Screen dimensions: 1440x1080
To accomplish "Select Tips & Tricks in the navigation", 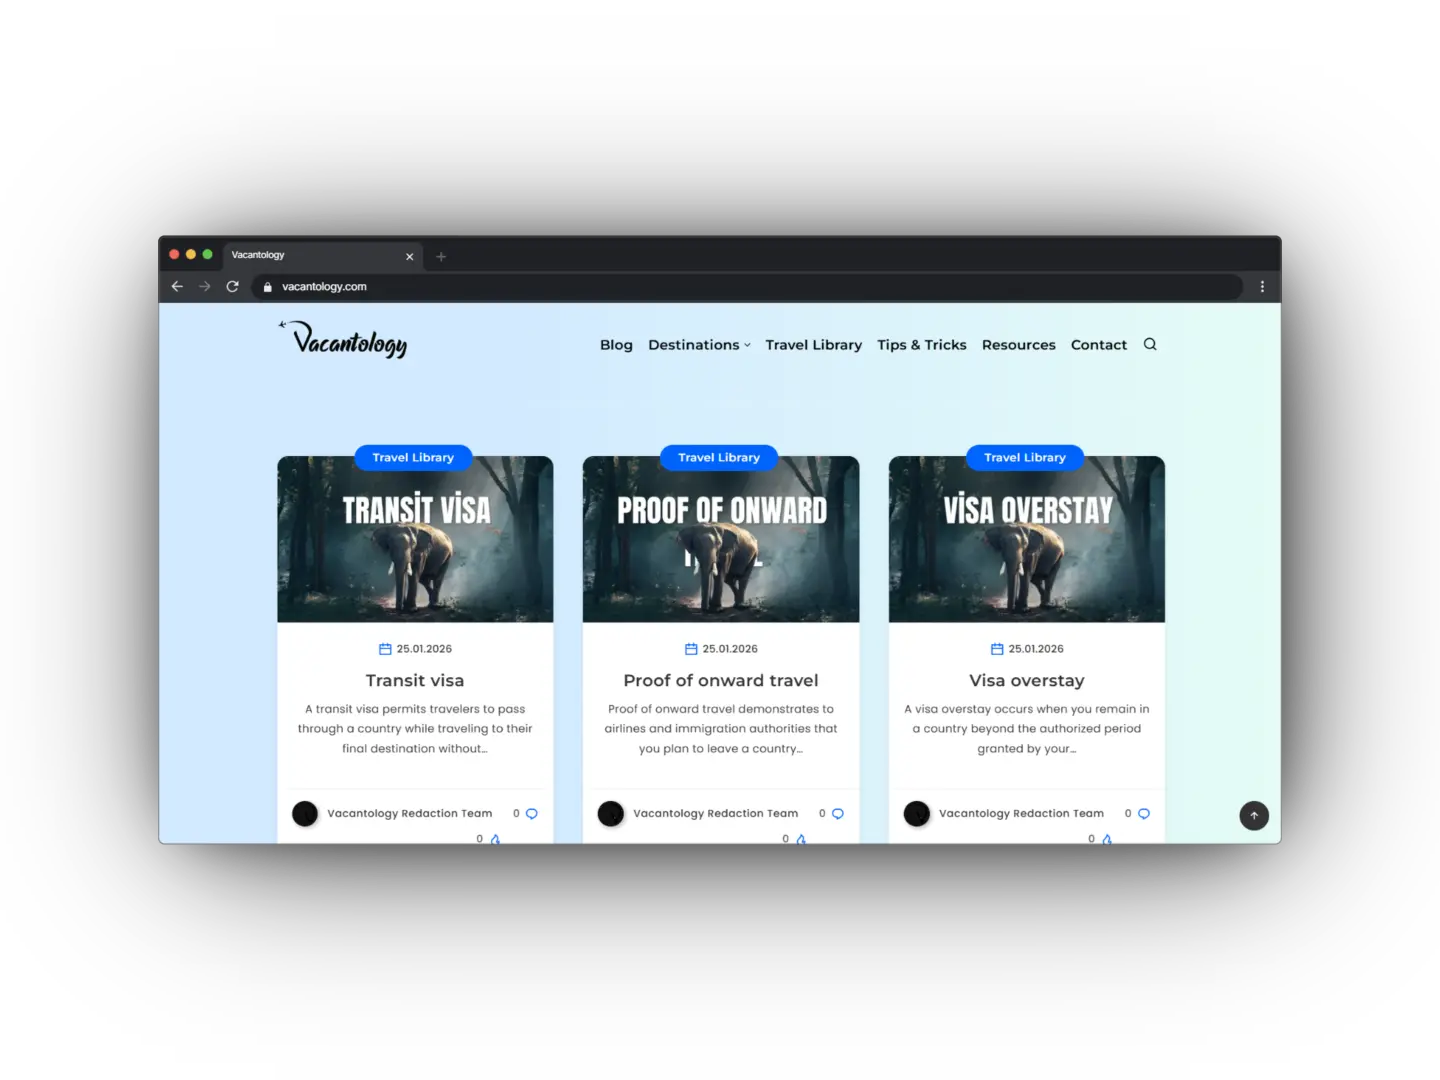I will 921,344.
